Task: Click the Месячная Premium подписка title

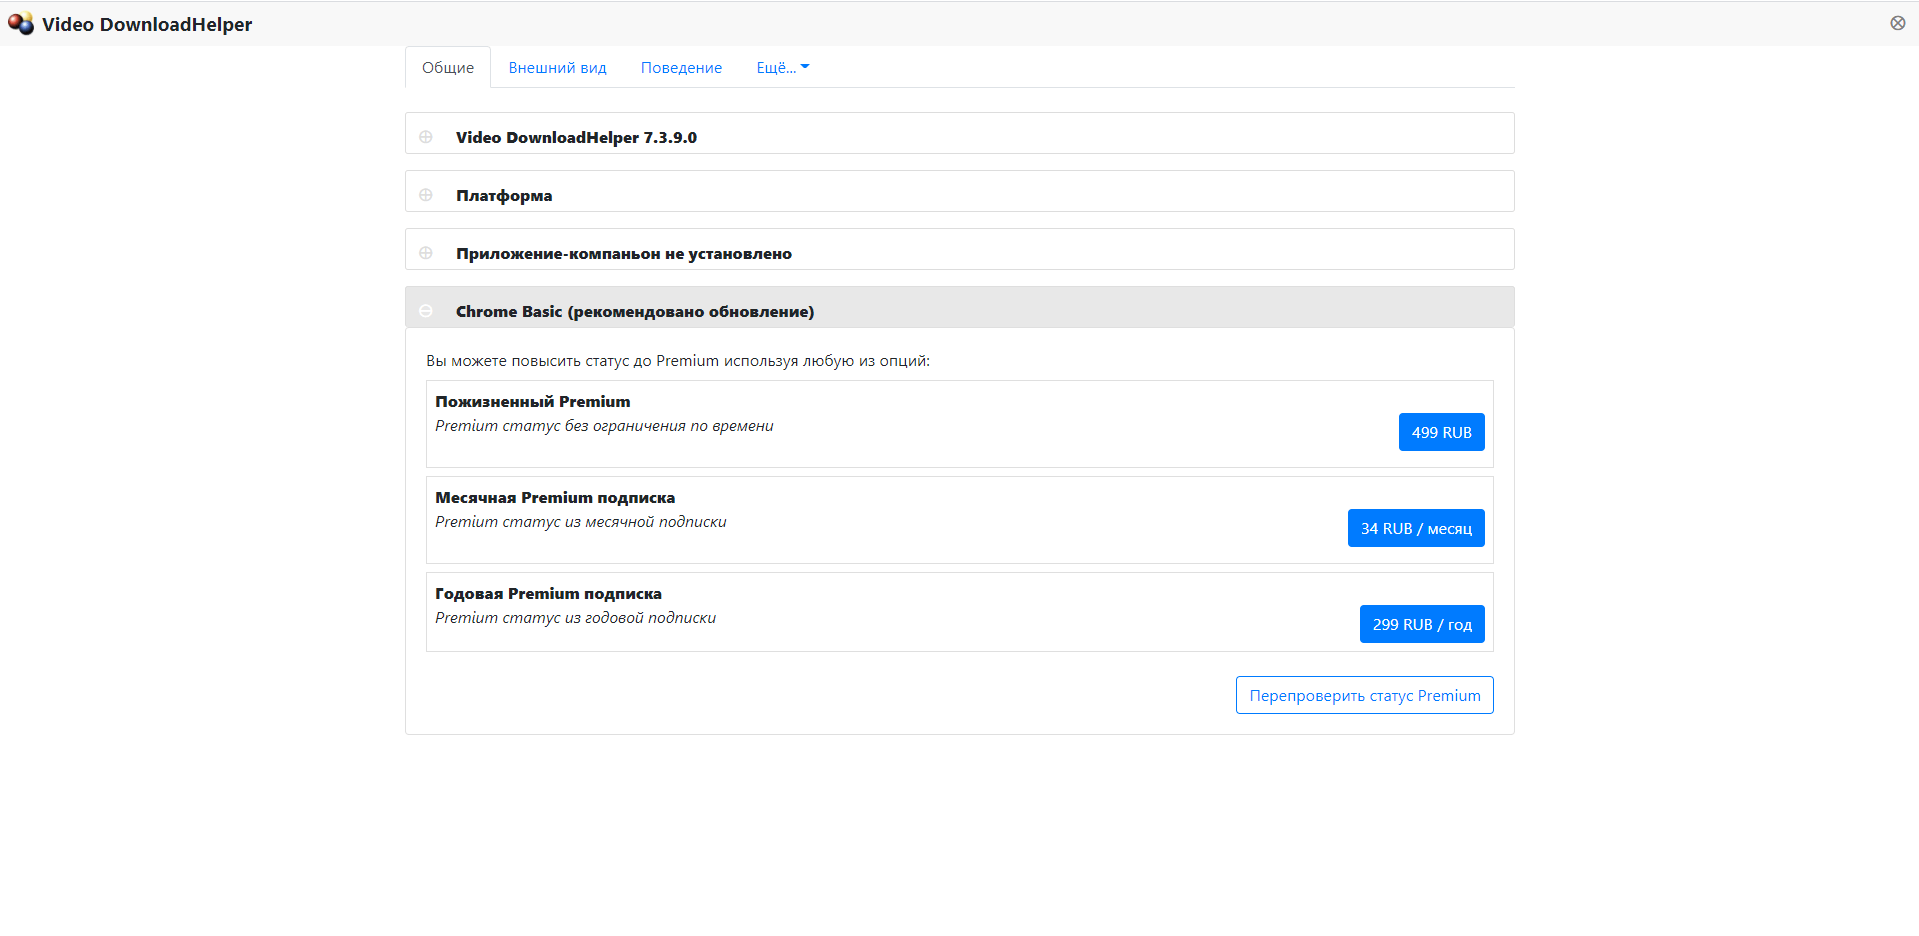Action: point(555,497)
